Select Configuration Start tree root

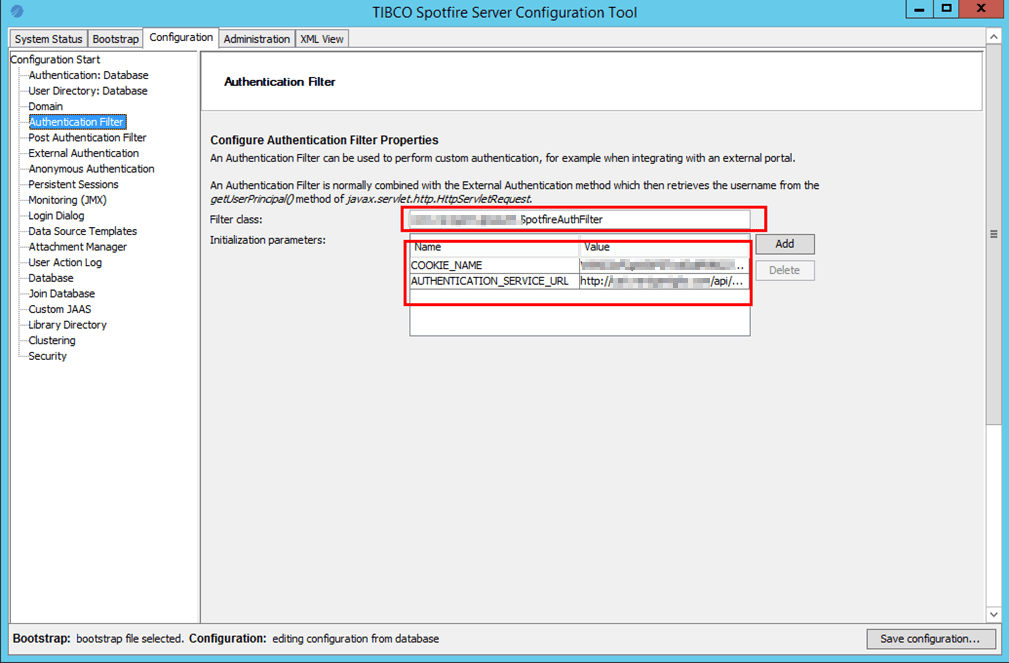(55, 59)
